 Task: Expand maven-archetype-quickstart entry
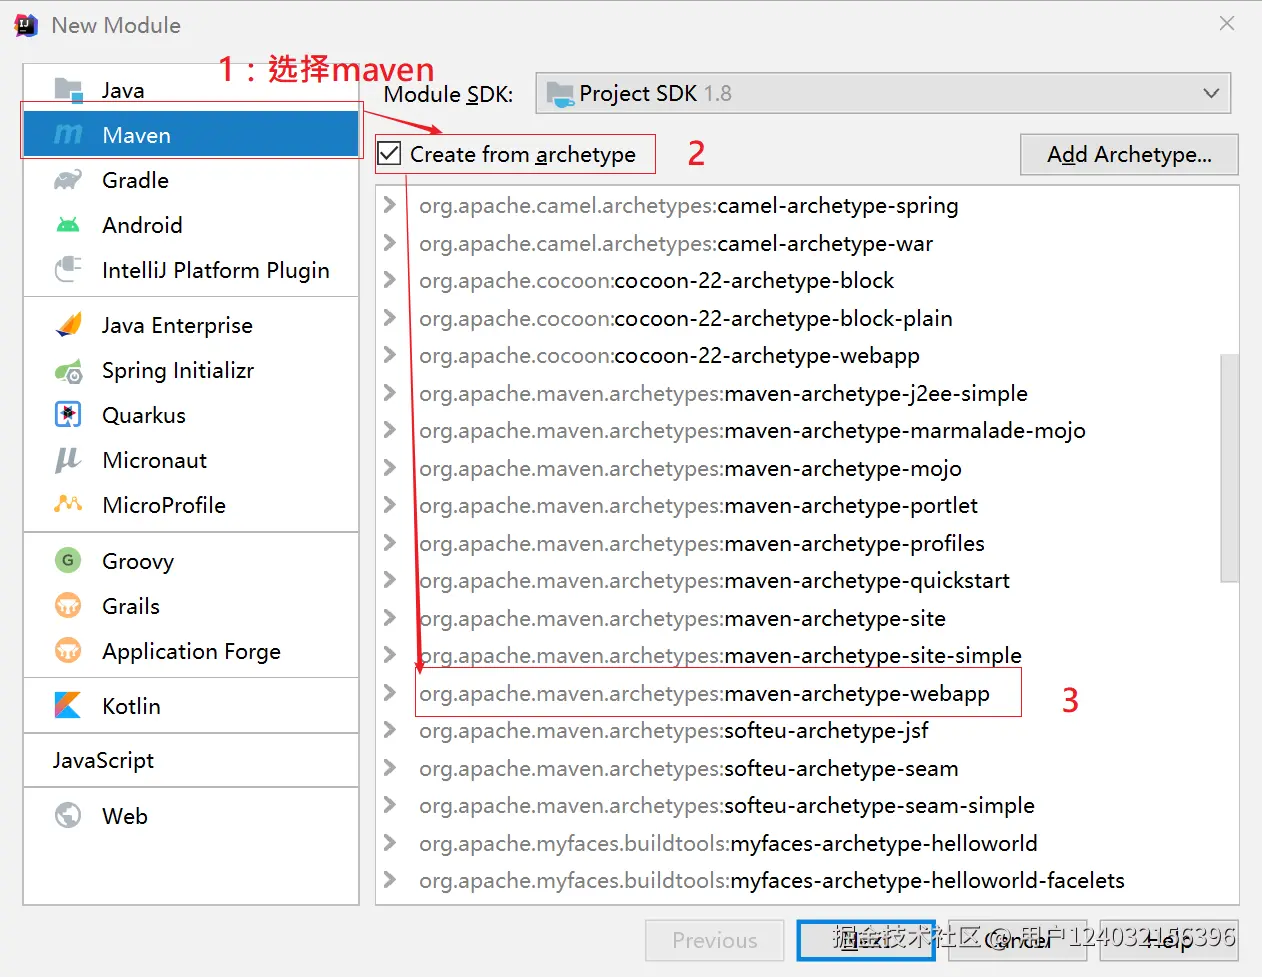point(390,580)
